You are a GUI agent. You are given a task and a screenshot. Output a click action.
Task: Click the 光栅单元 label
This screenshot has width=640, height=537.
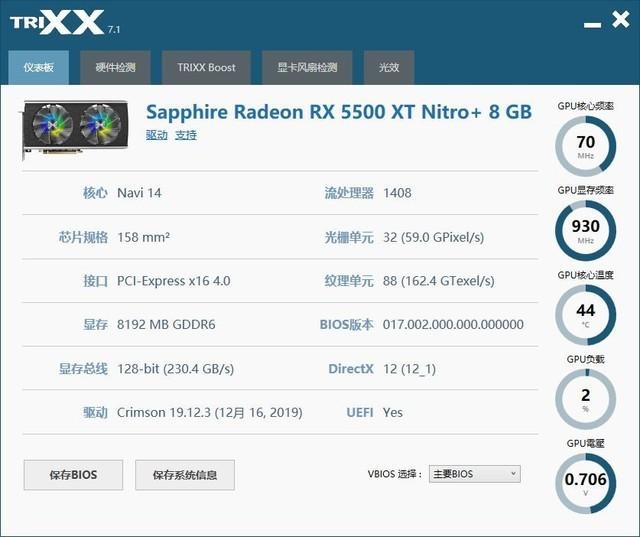click(x=349, y=237)
